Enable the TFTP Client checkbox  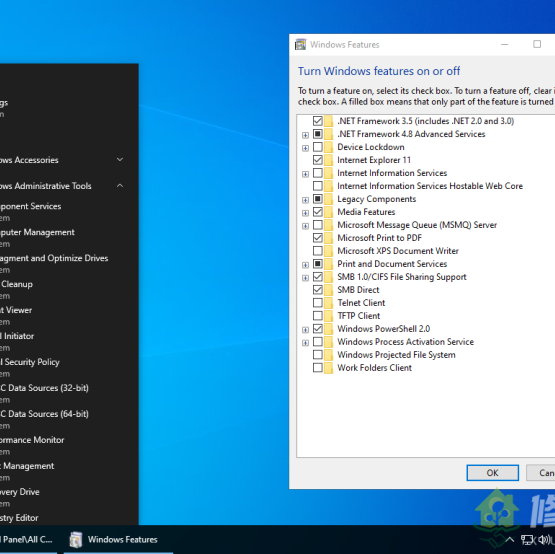tap(317, 316)
